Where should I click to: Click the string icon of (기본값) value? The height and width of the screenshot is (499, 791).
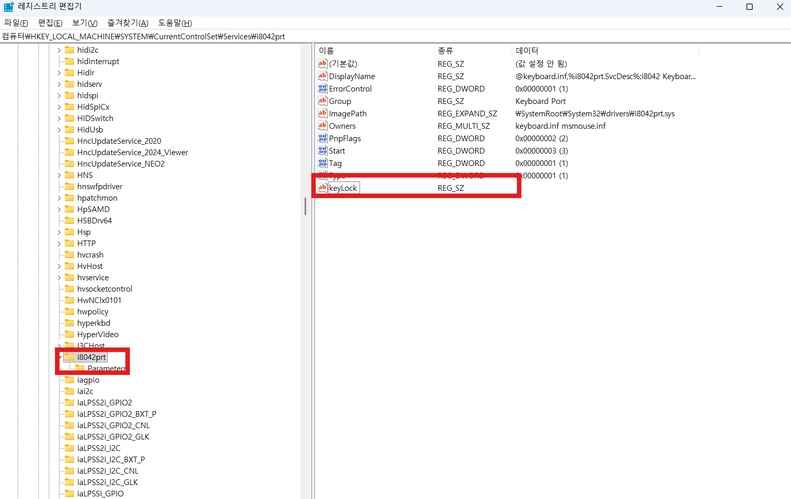coord(323,64)
